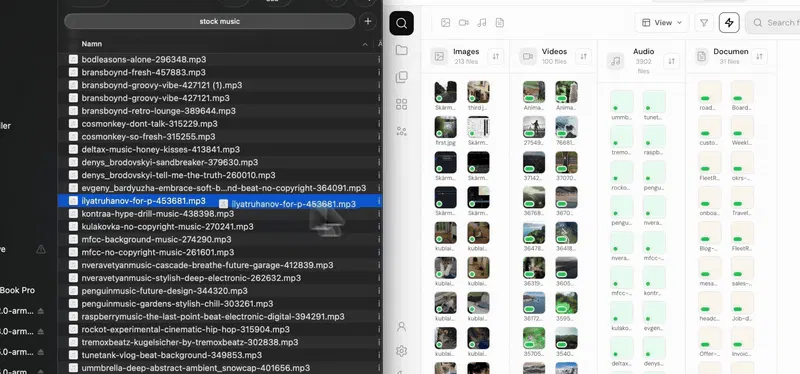Open the 76681... video thumbnail
This screenshot has width=800, height=374.
tap(566, 127)
